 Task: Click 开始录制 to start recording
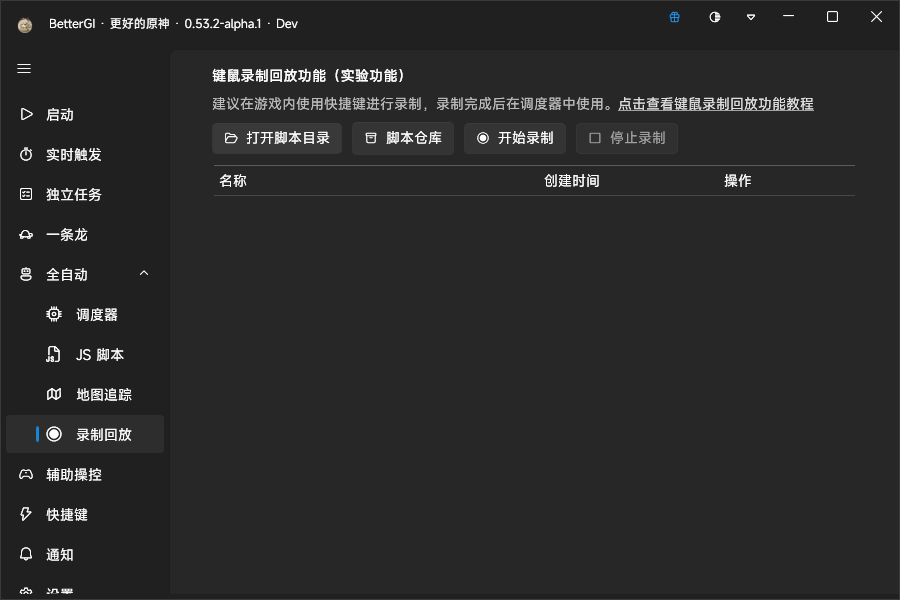(x=515, y=138)
